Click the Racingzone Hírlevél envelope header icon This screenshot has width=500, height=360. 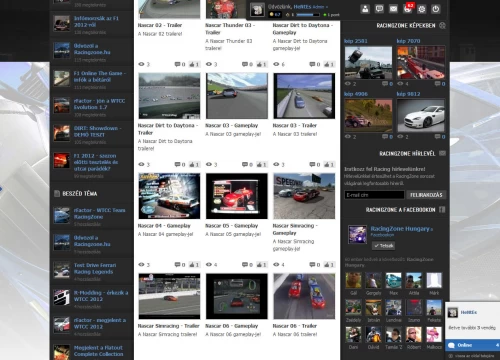point(442,153)
